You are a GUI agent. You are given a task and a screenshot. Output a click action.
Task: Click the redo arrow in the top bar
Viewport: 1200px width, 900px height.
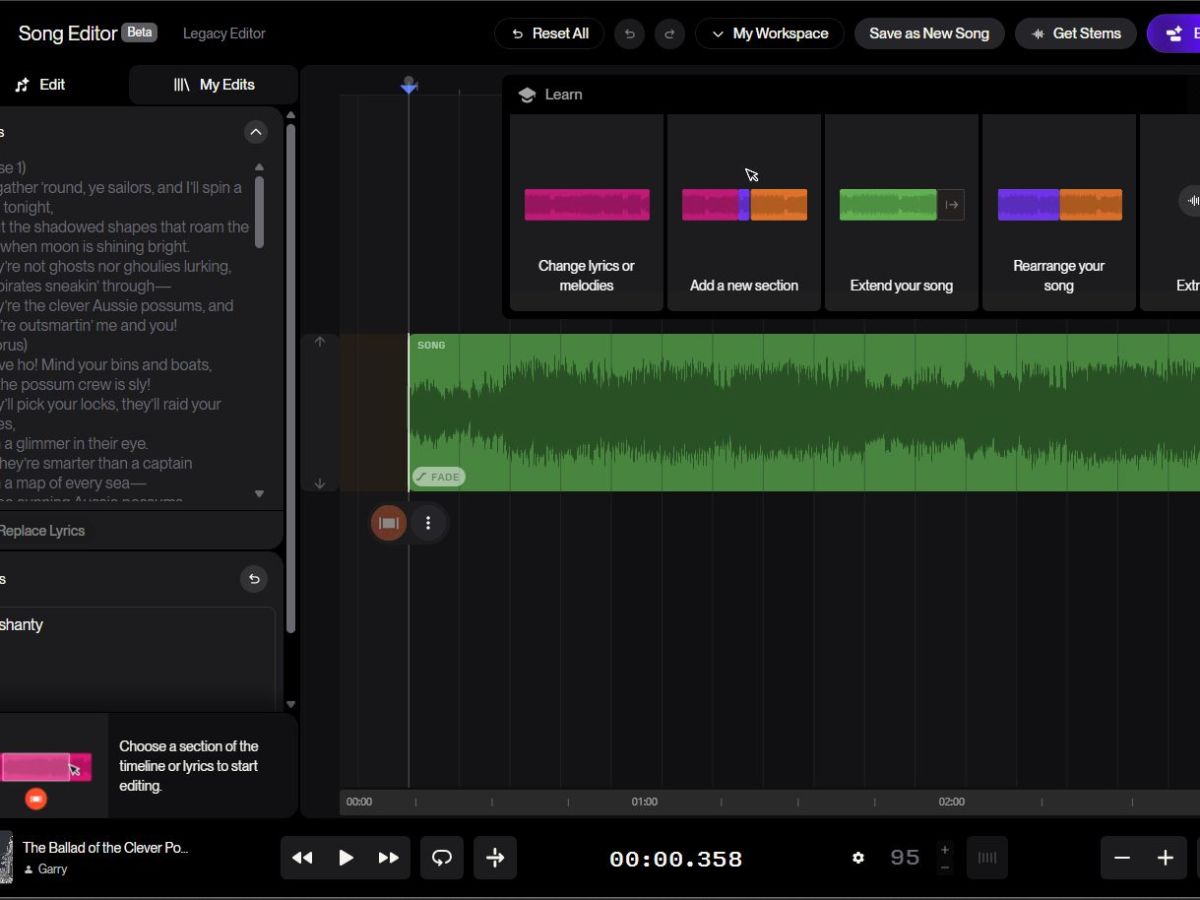(x=669, y=33)
